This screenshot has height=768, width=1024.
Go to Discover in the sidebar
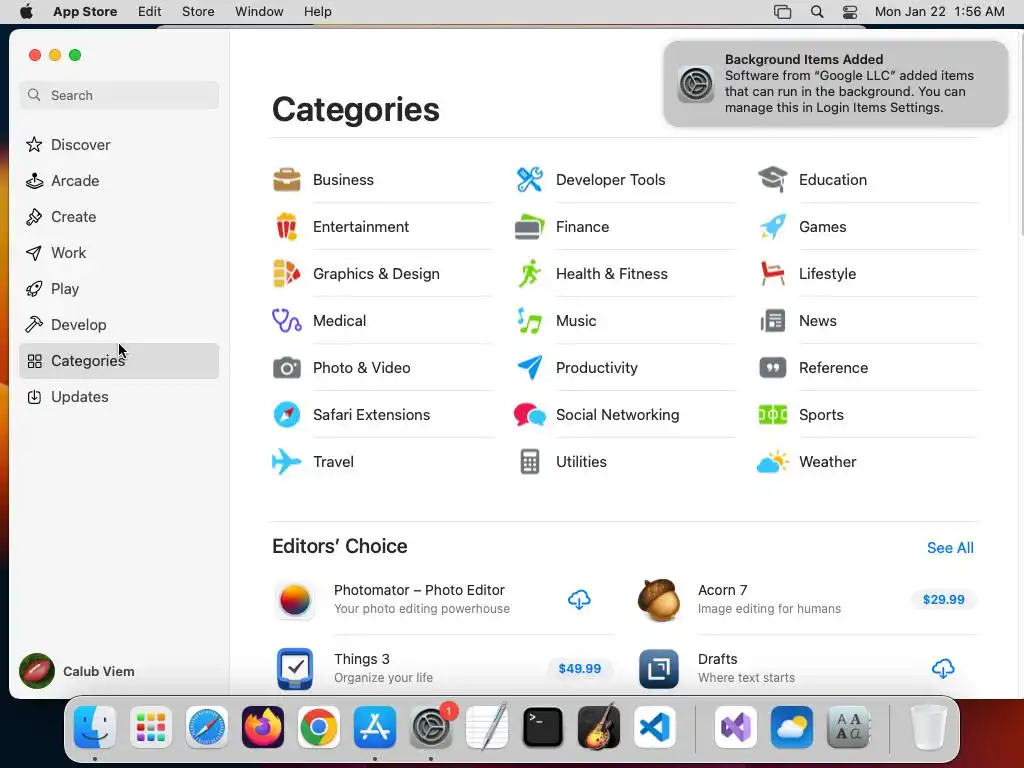pyautogui.click(x=119, y=145)
